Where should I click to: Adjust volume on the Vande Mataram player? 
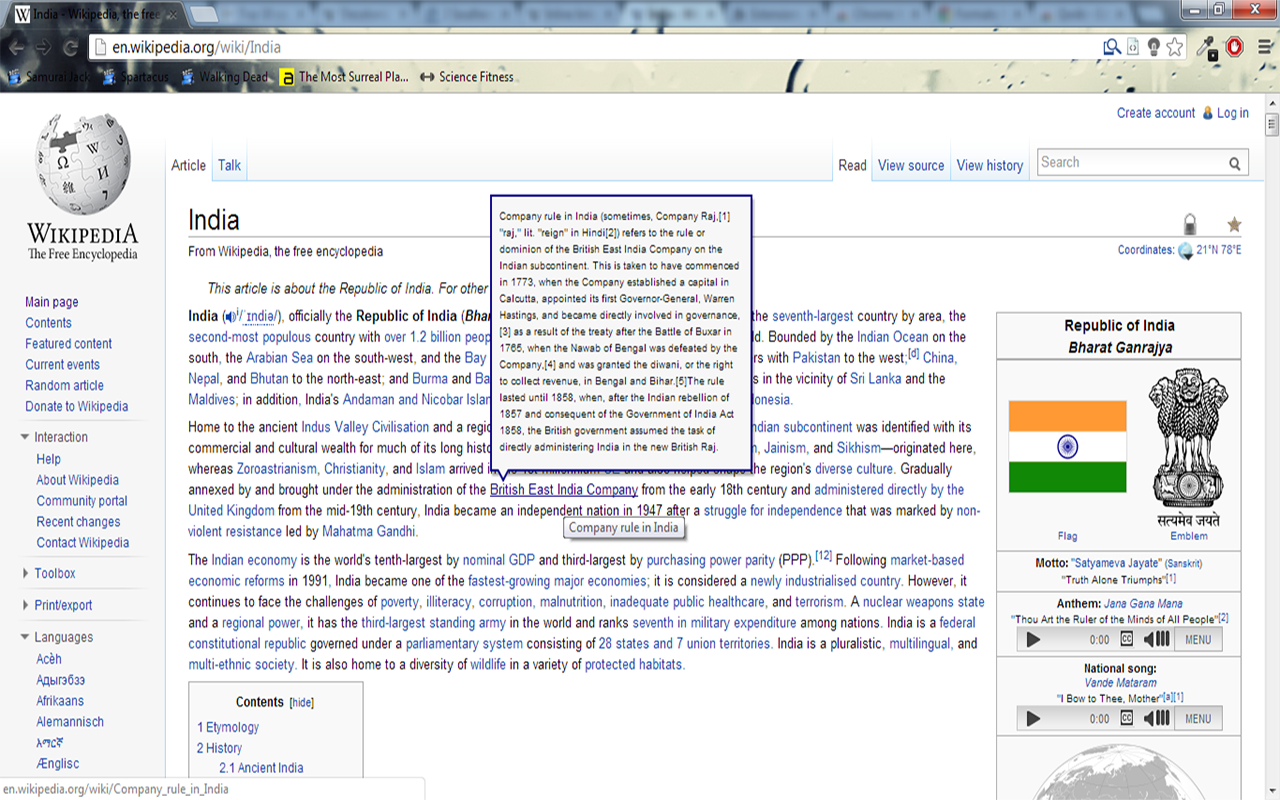[1157, 718]
